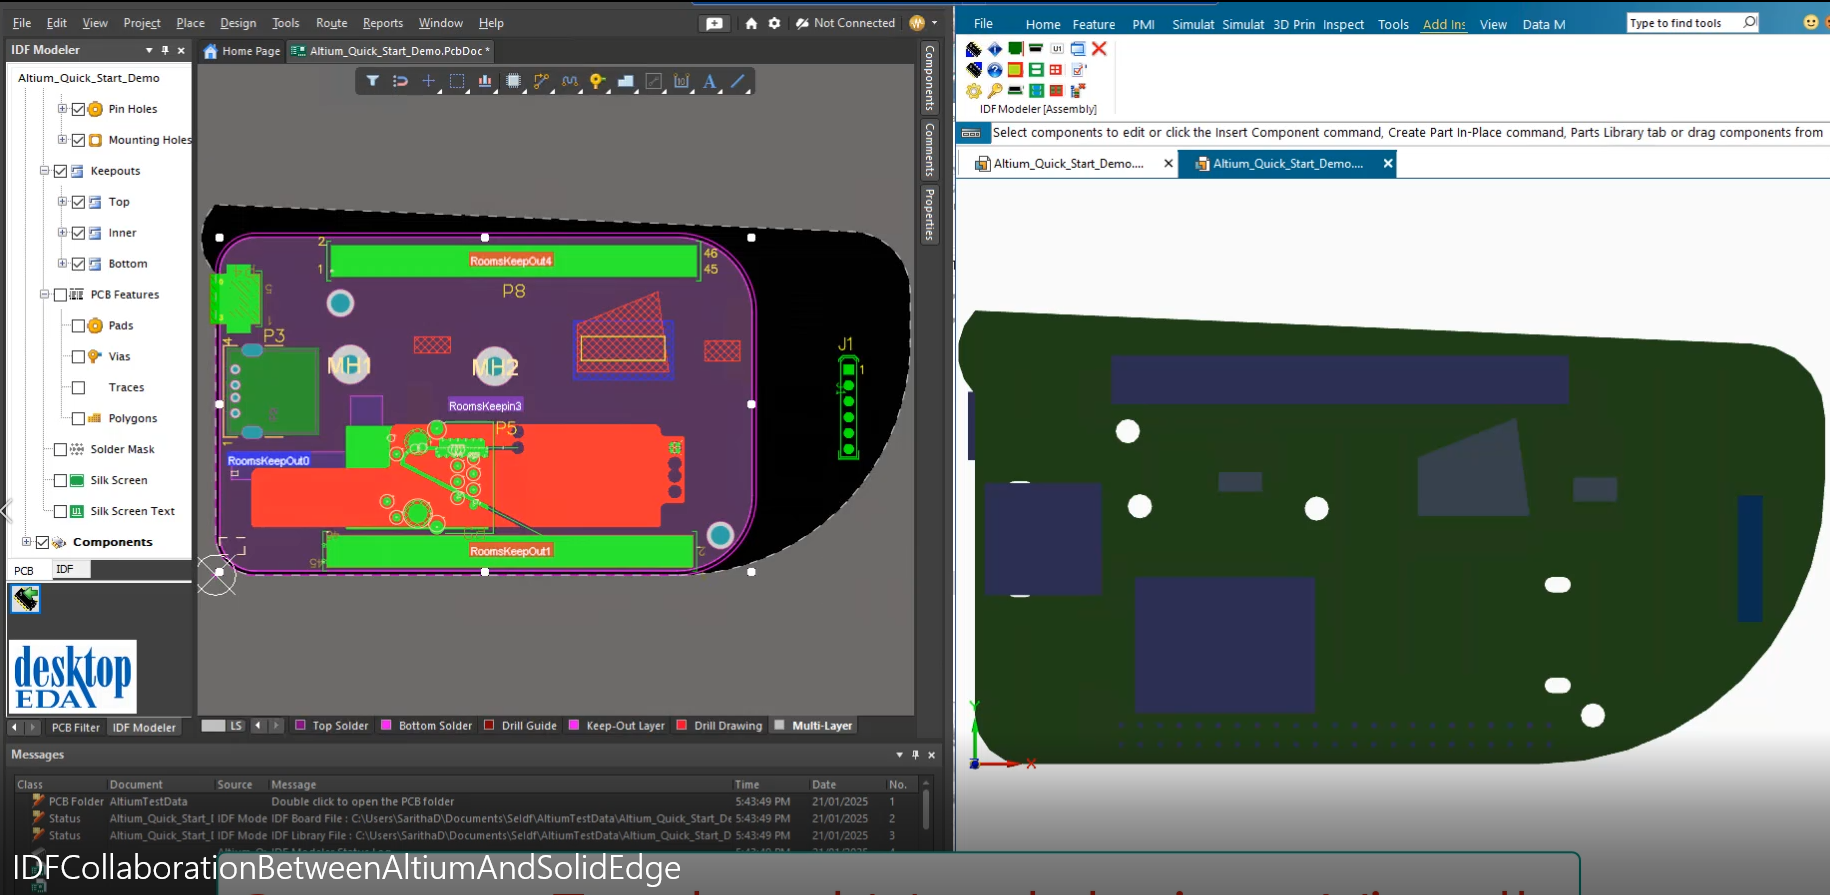Screen dimensions: 1830x895
Task: Expand the Mounting Holes tree node
Action: click(x=62, y=139)
